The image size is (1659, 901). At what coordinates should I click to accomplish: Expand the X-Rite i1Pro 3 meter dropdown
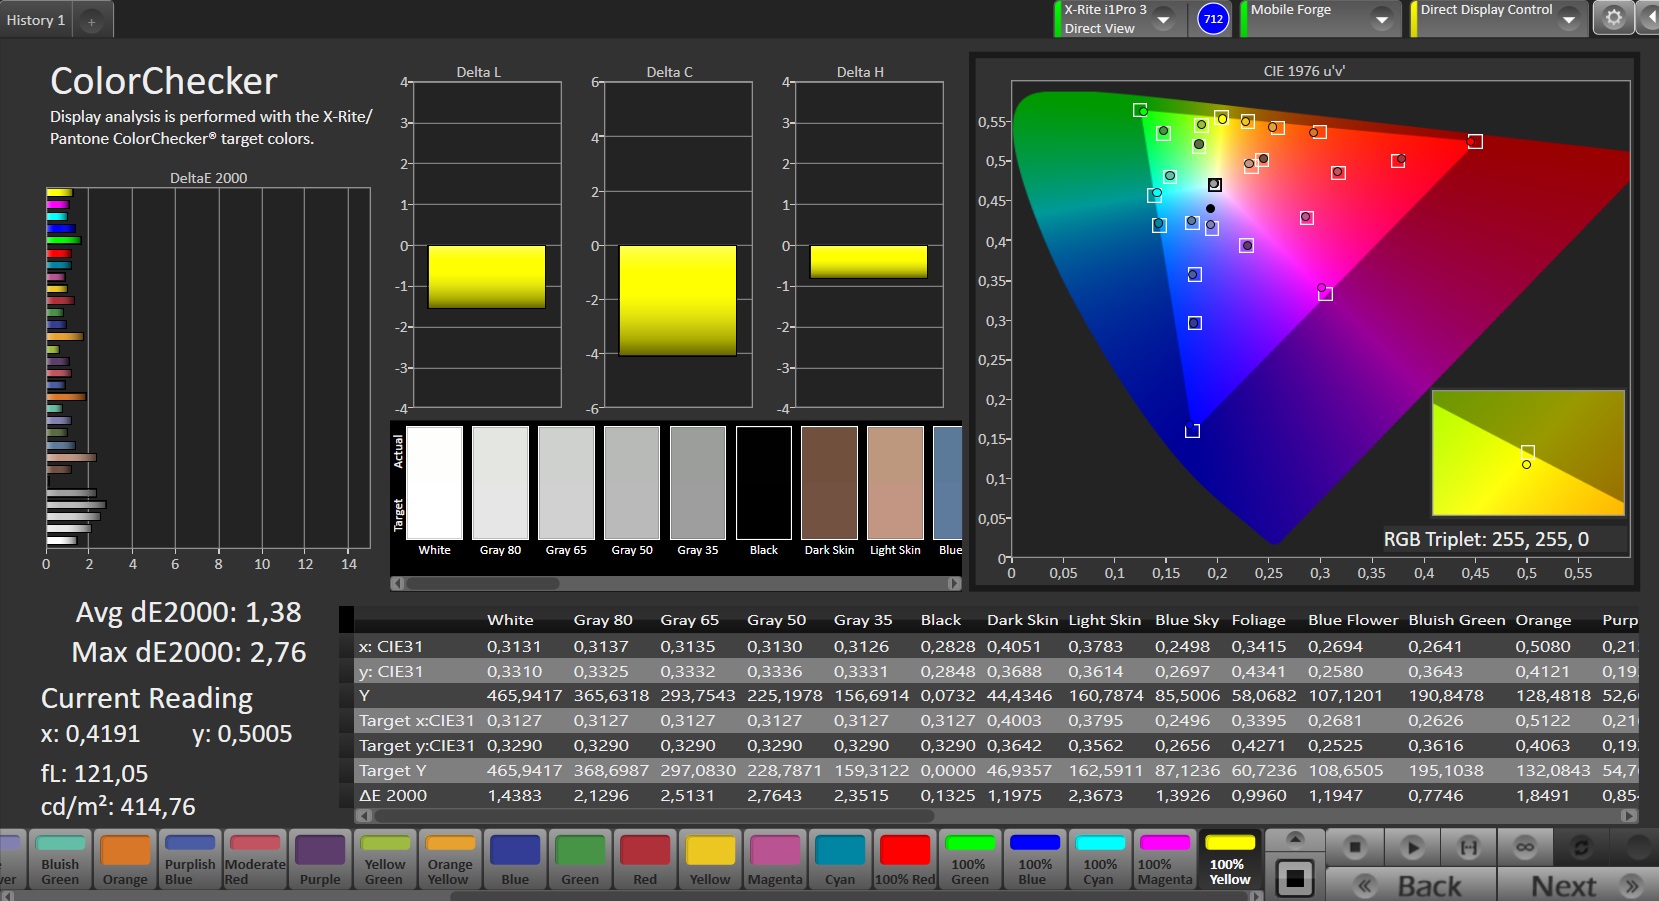pos(1164,19)
